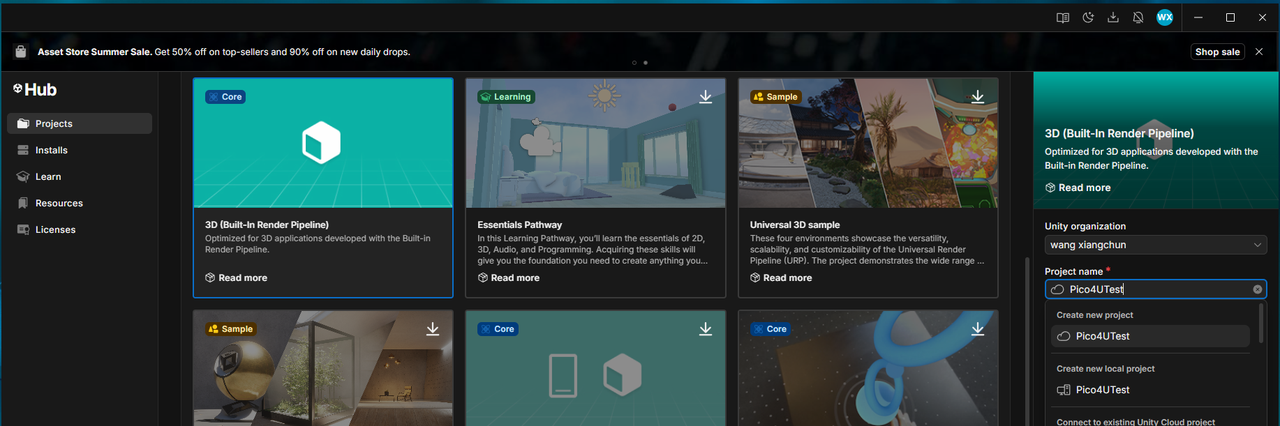Viewport: 1280px width, 426px height.
Task: Click Read more in the right details panel
Action: tap(1077, 188)
